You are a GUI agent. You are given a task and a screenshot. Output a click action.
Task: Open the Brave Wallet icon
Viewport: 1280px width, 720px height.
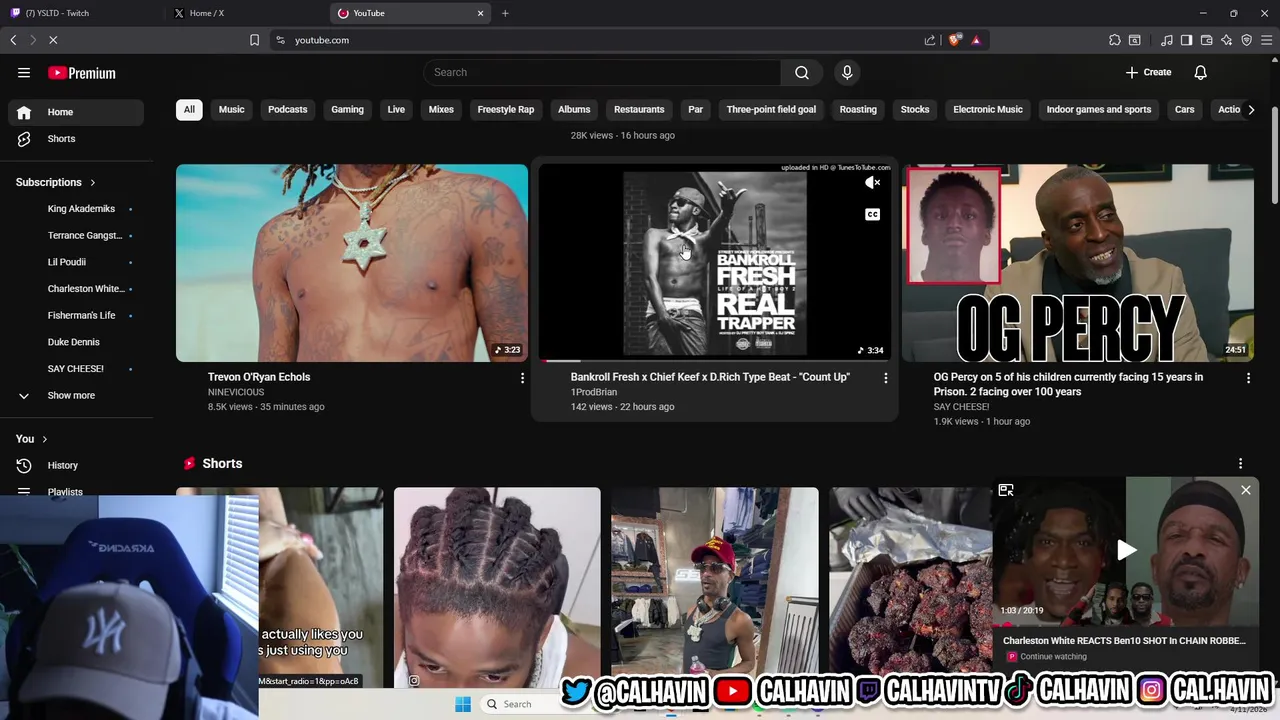[1207, 40]
